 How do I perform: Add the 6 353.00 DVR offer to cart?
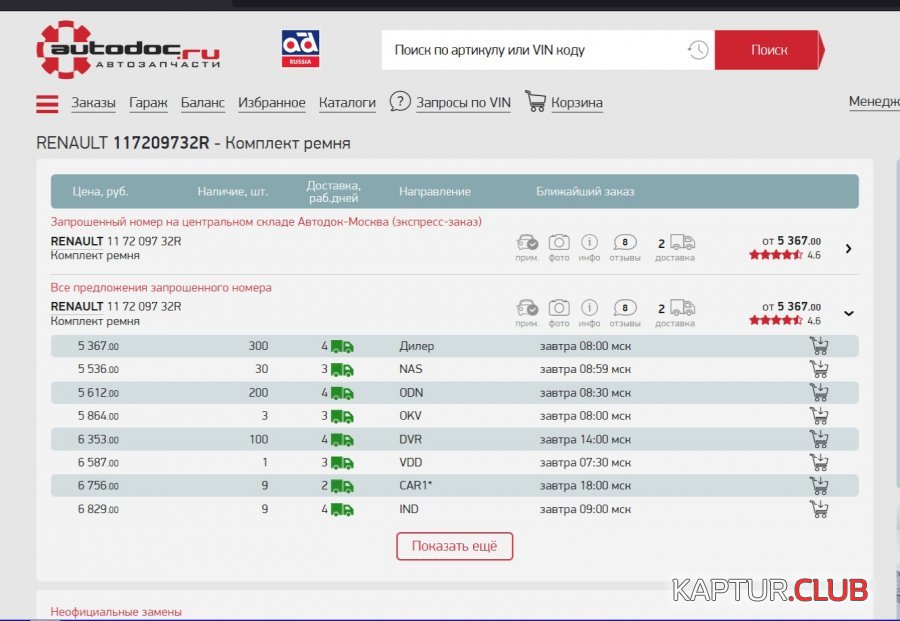pyautogui.click(x=819, y=439)
